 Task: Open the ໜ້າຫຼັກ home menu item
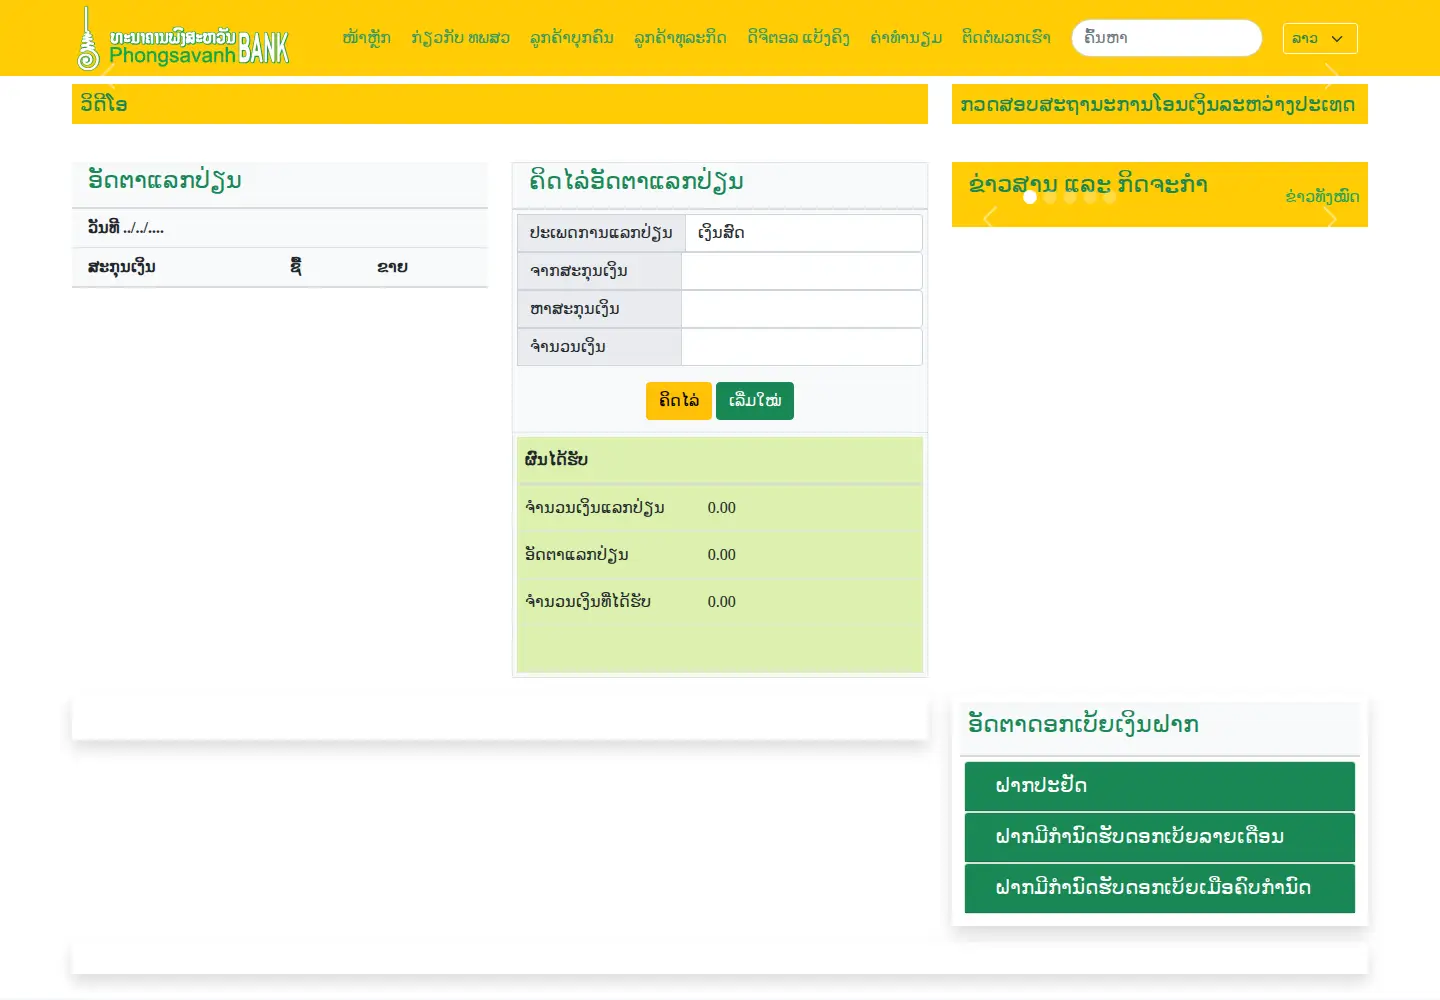pos(366,38)
